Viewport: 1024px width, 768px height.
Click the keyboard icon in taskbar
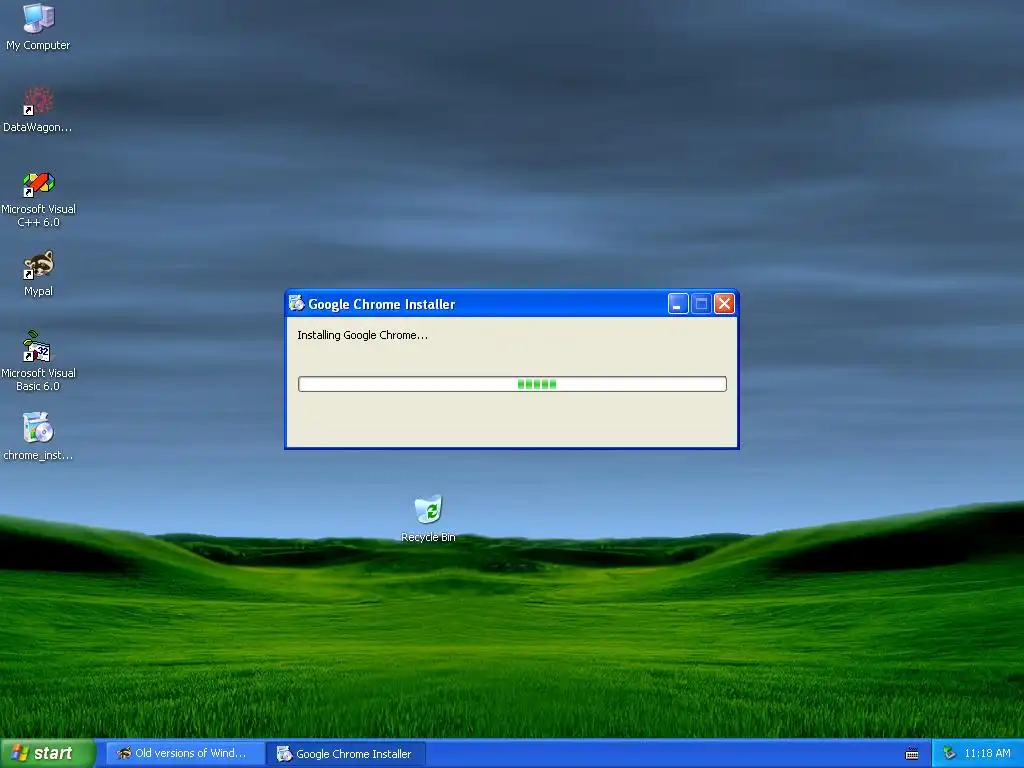tap(912, 754)
